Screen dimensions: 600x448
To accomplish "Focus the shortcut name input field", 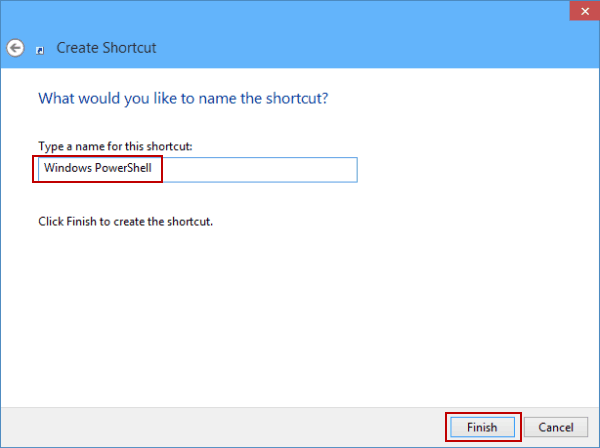I will click(198, 169).
